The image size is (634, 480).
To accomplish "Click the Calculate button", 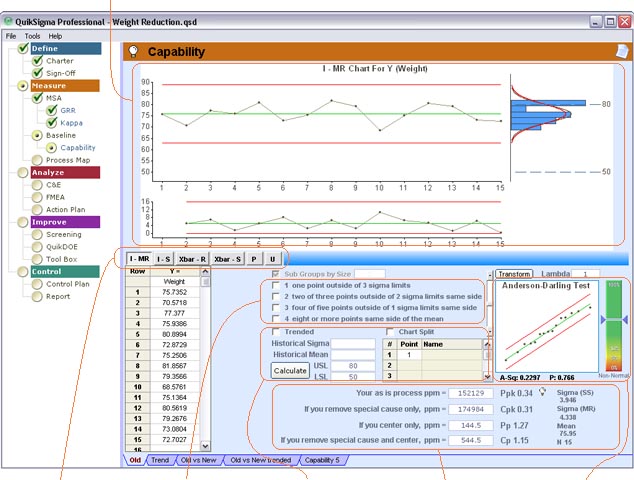I will tap(290, 370).
